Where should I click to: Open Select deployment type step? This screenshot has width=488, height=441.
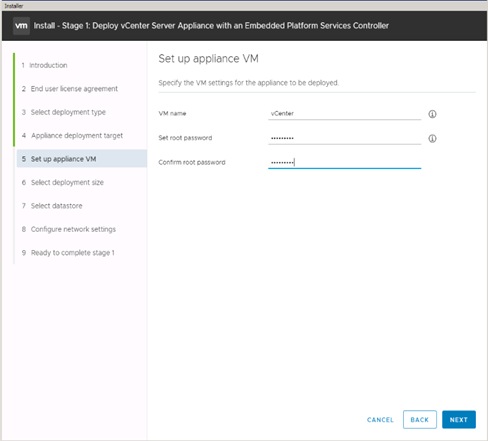[64, 112]
